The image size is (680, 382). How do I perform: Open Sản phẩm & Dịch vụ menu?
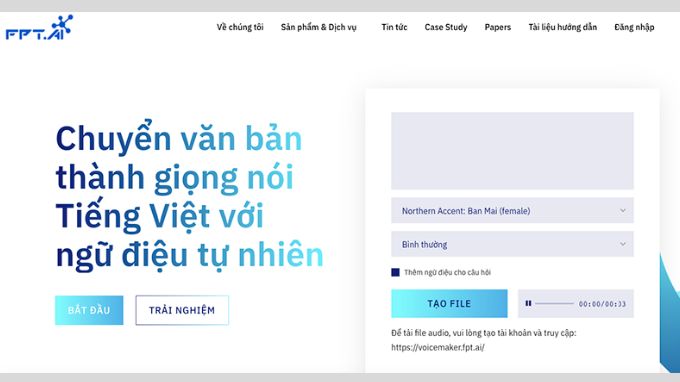click(x=318, y=27)
